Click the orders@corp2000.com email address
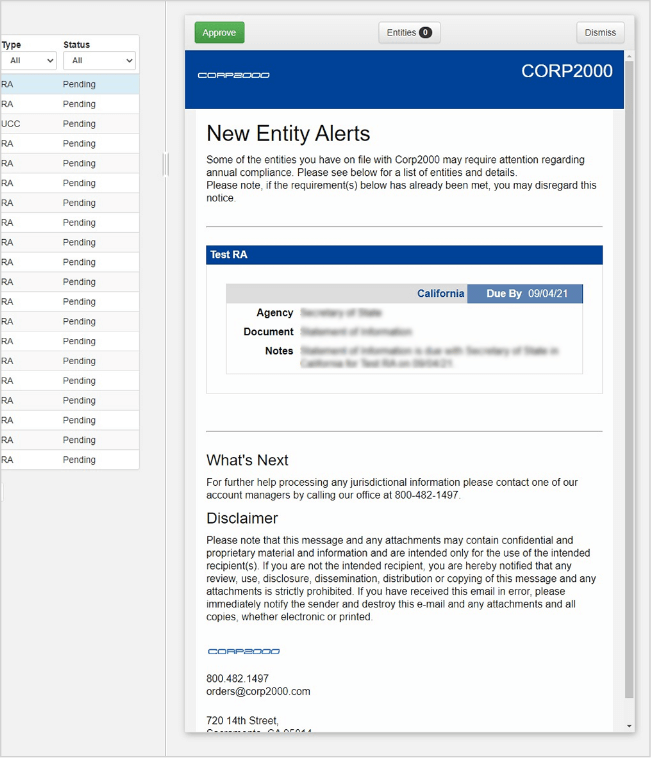This screenshot has width=651, height=758. tap(258, 691)
